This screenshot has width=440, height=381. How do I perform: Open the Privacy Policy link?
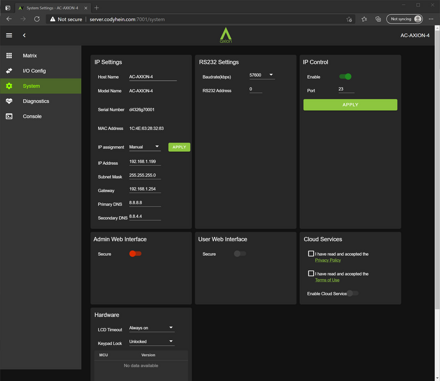click(328, 260)
